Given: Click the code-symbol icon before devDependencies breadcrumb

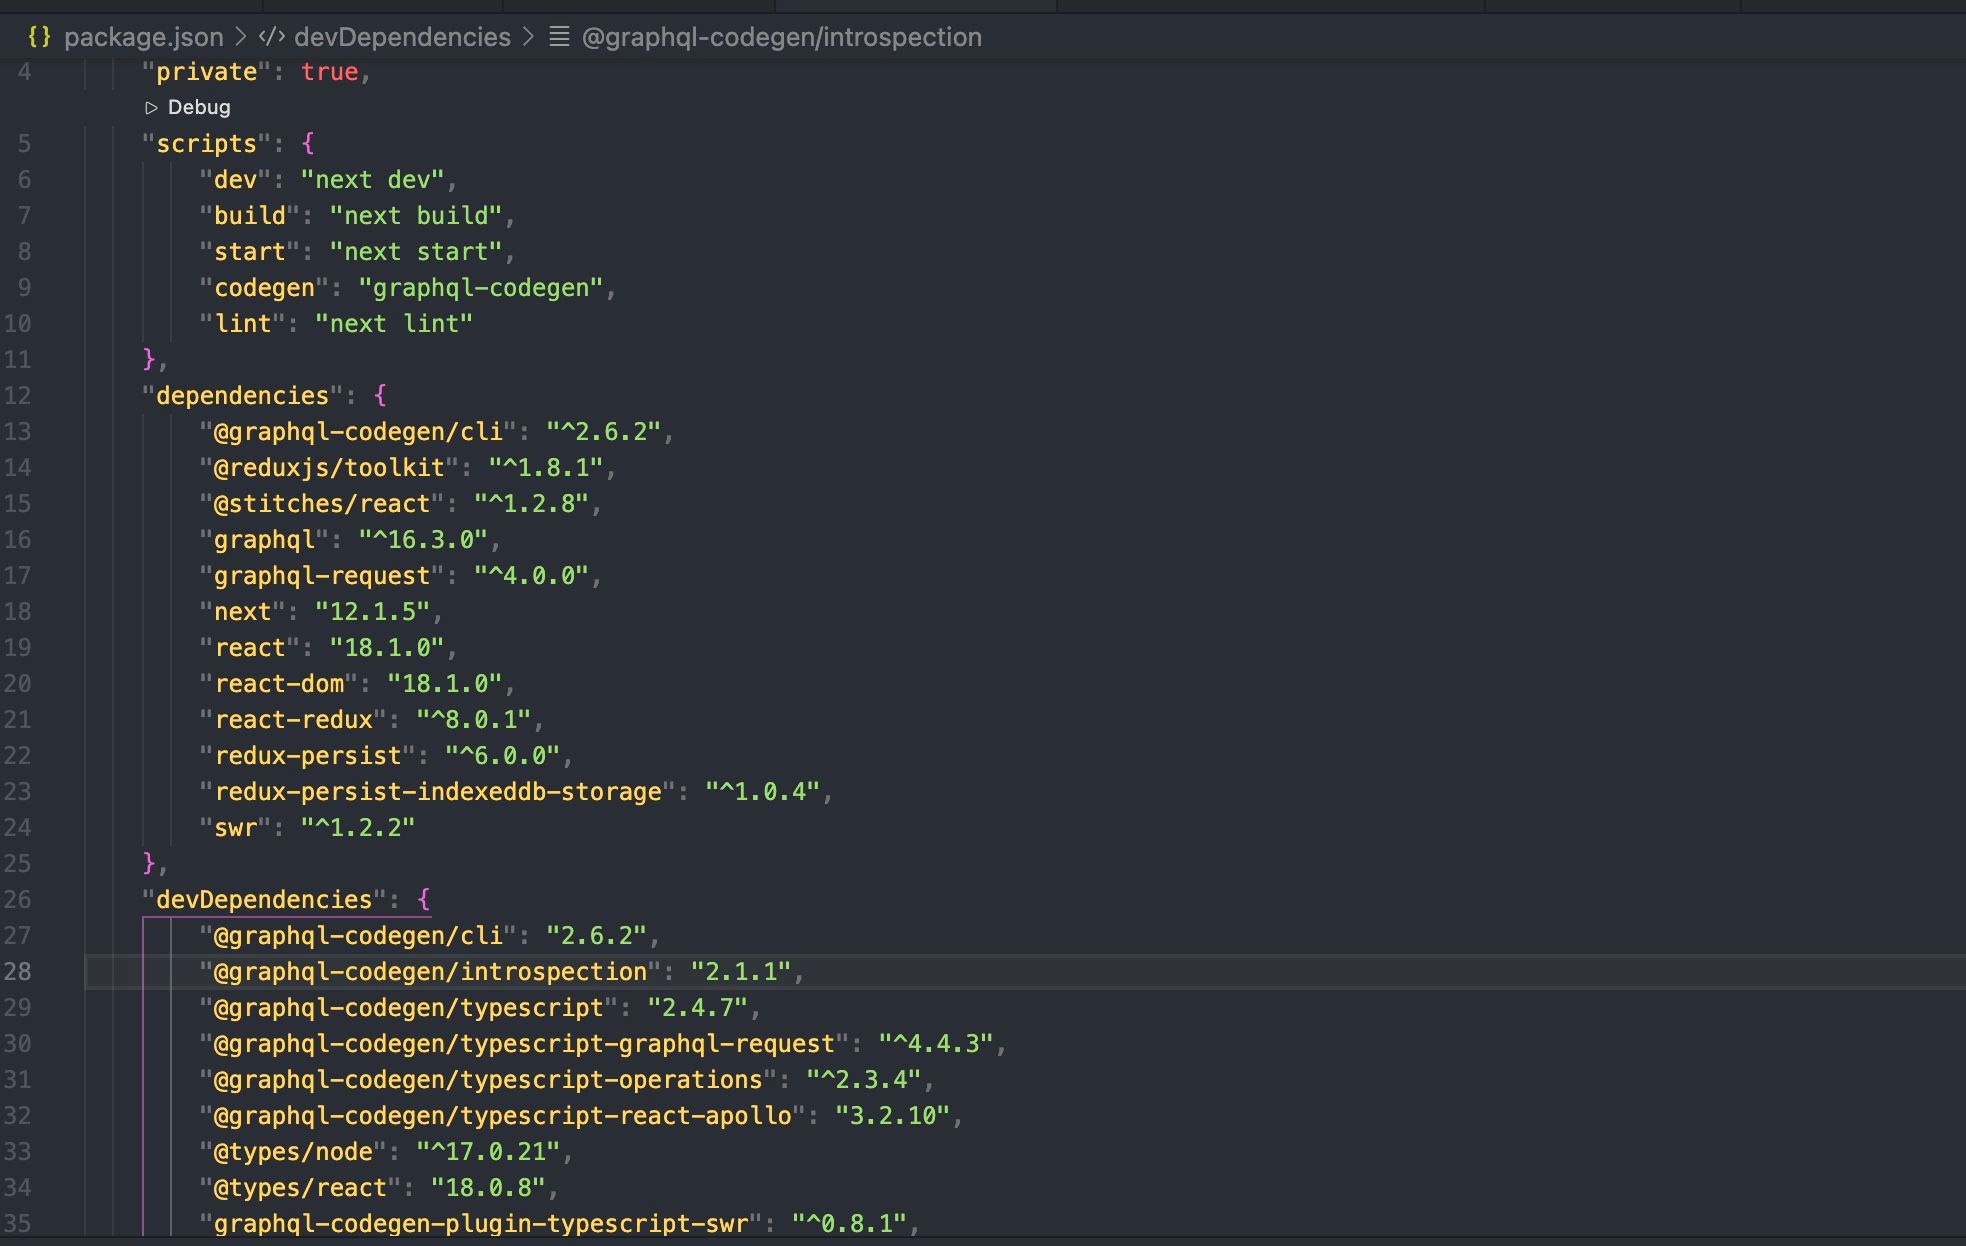Looking at the screenshot, I should tap(271, 37).
